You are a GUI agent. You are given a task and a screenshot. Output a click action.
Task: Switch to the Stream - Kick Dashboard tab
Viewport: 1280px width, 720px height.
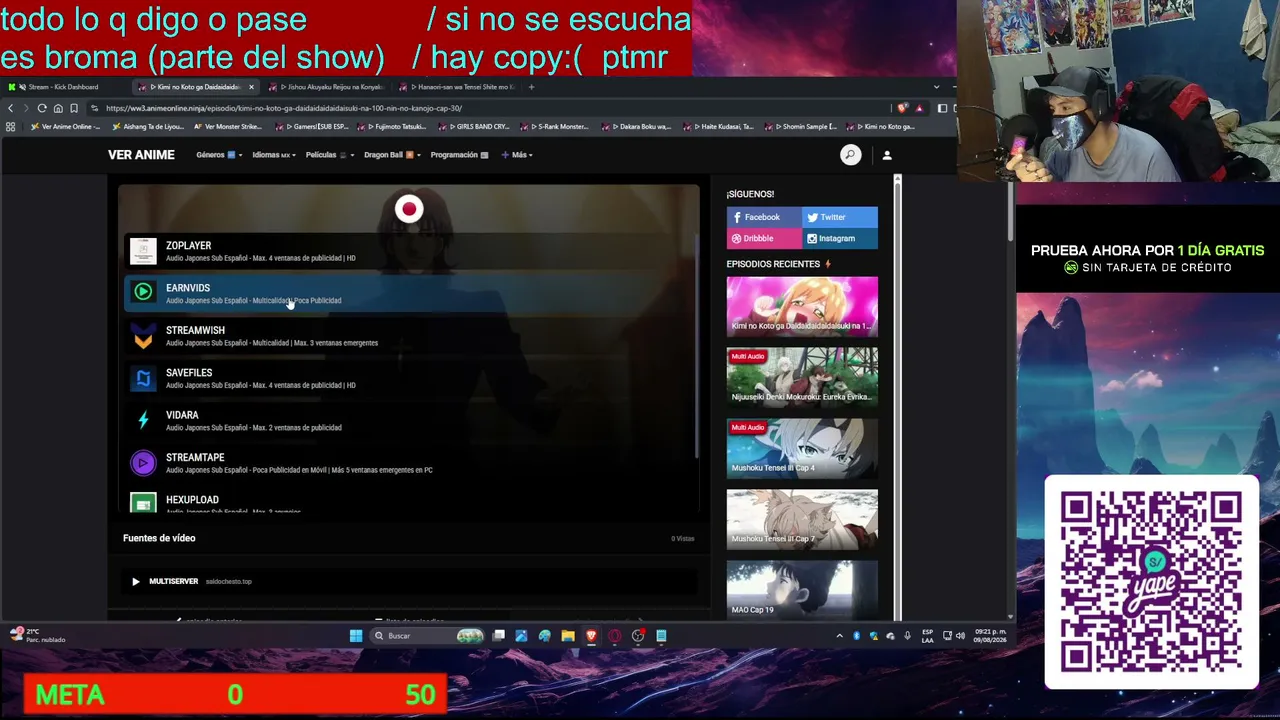click(x=65, y=87)
